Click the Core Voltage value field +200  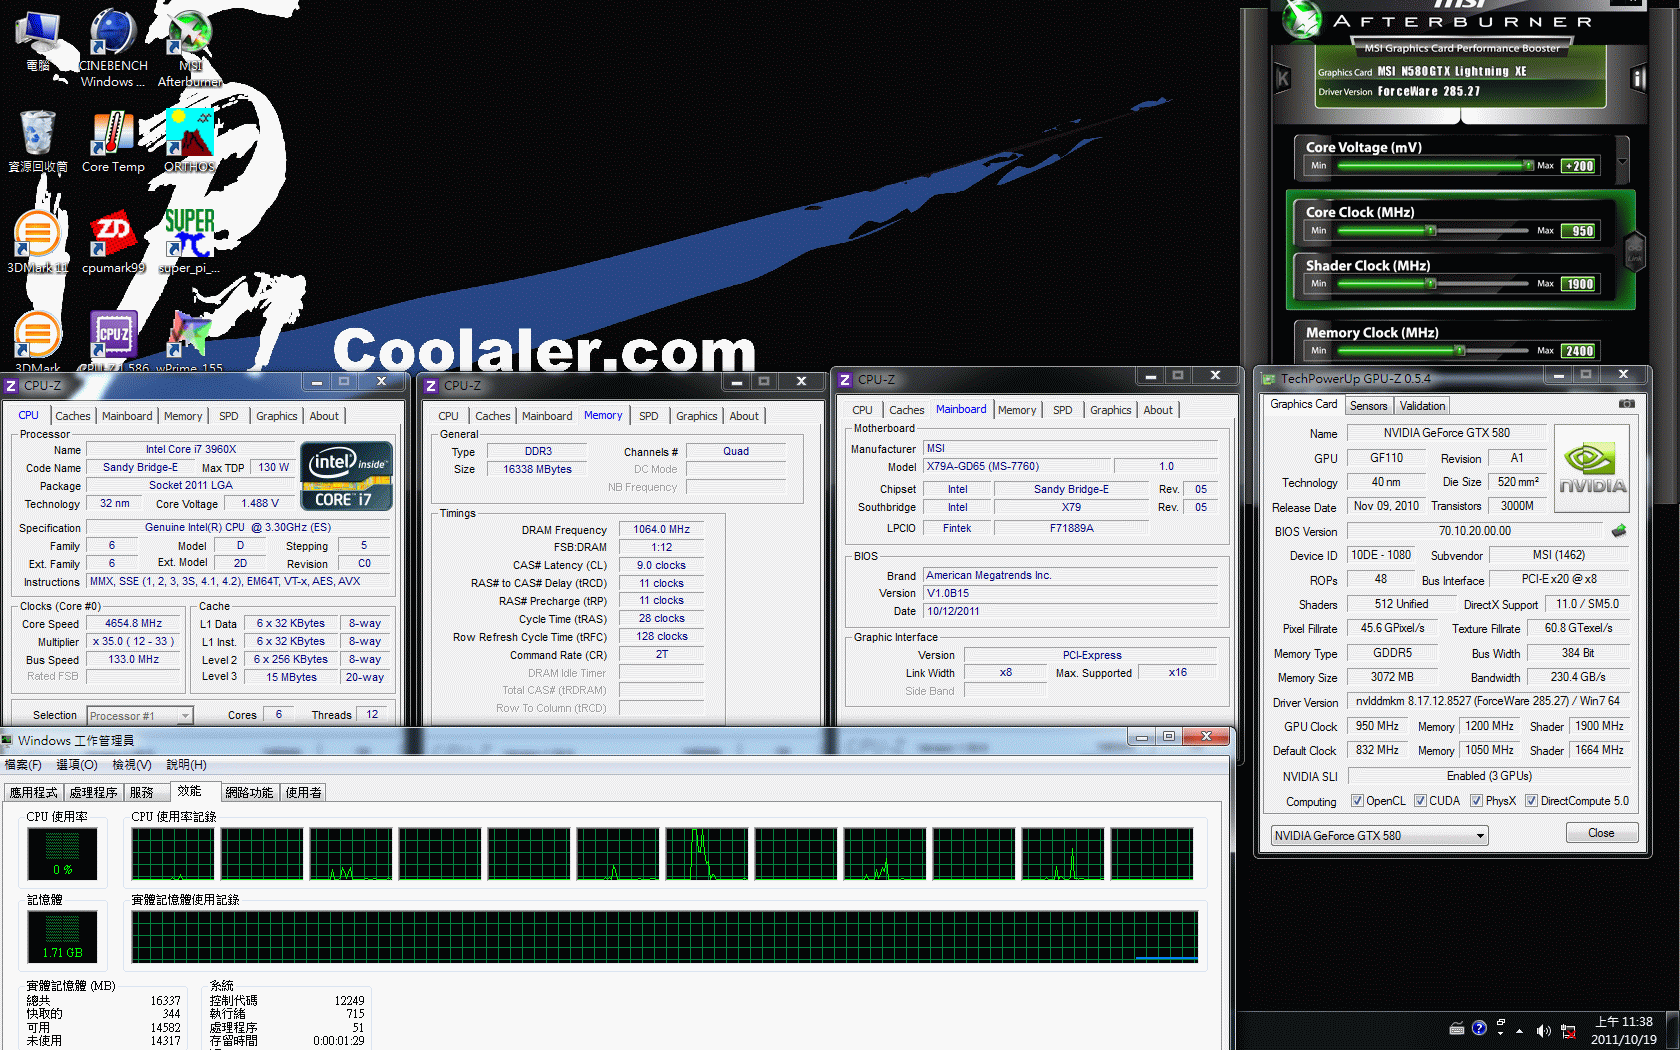tap(1579, 166)
